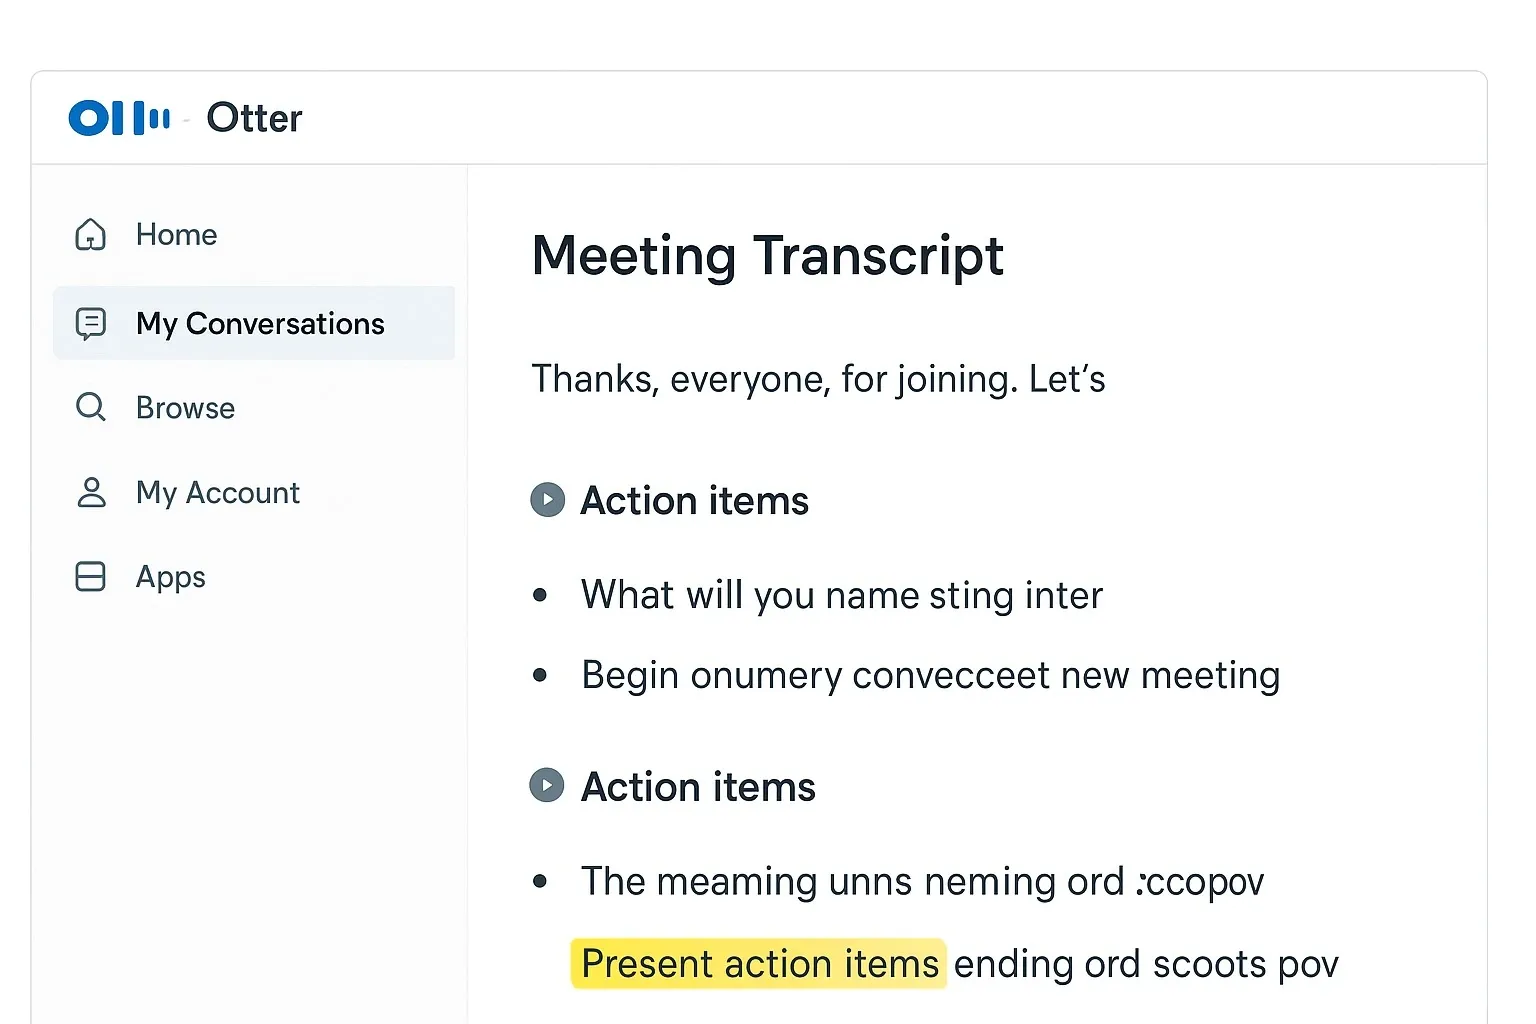Switch to My Conversations in the navigation
This screenshot has height=1024, width=1536.
[260, 323]
